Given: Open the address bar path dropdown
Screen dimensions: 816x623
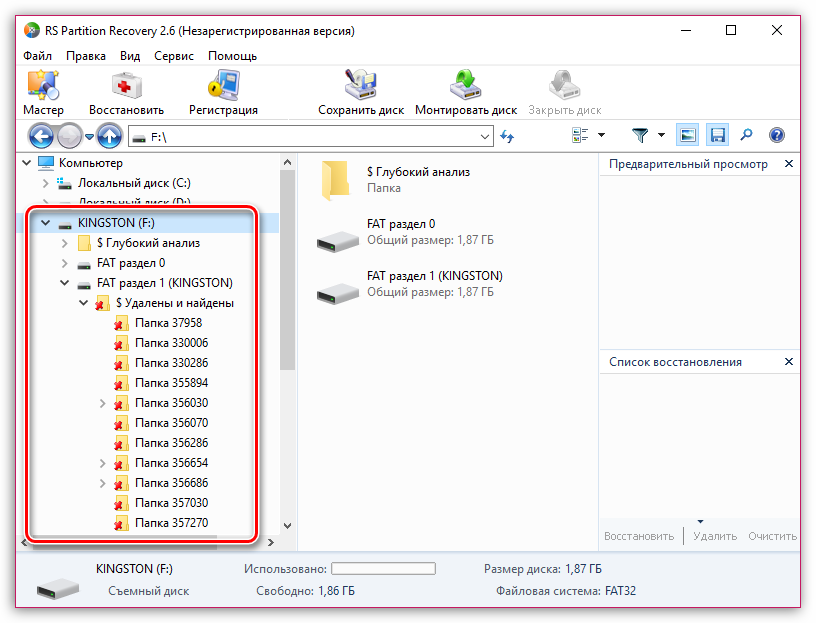Looking at the screenshot, I should tap(484, 137).
